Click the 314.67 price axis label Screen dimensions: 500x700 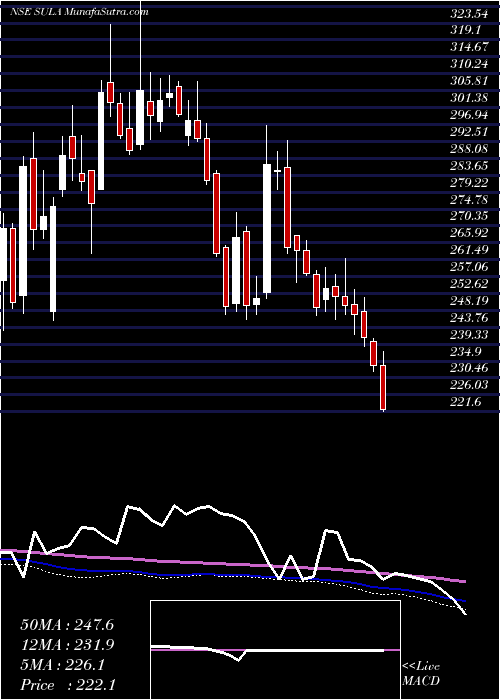tap(468, 48)
